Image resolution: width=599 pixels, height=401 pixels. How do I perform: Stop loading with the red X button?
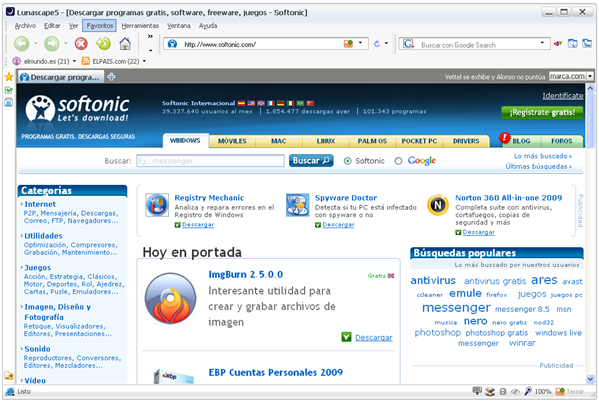coord(81,44)
